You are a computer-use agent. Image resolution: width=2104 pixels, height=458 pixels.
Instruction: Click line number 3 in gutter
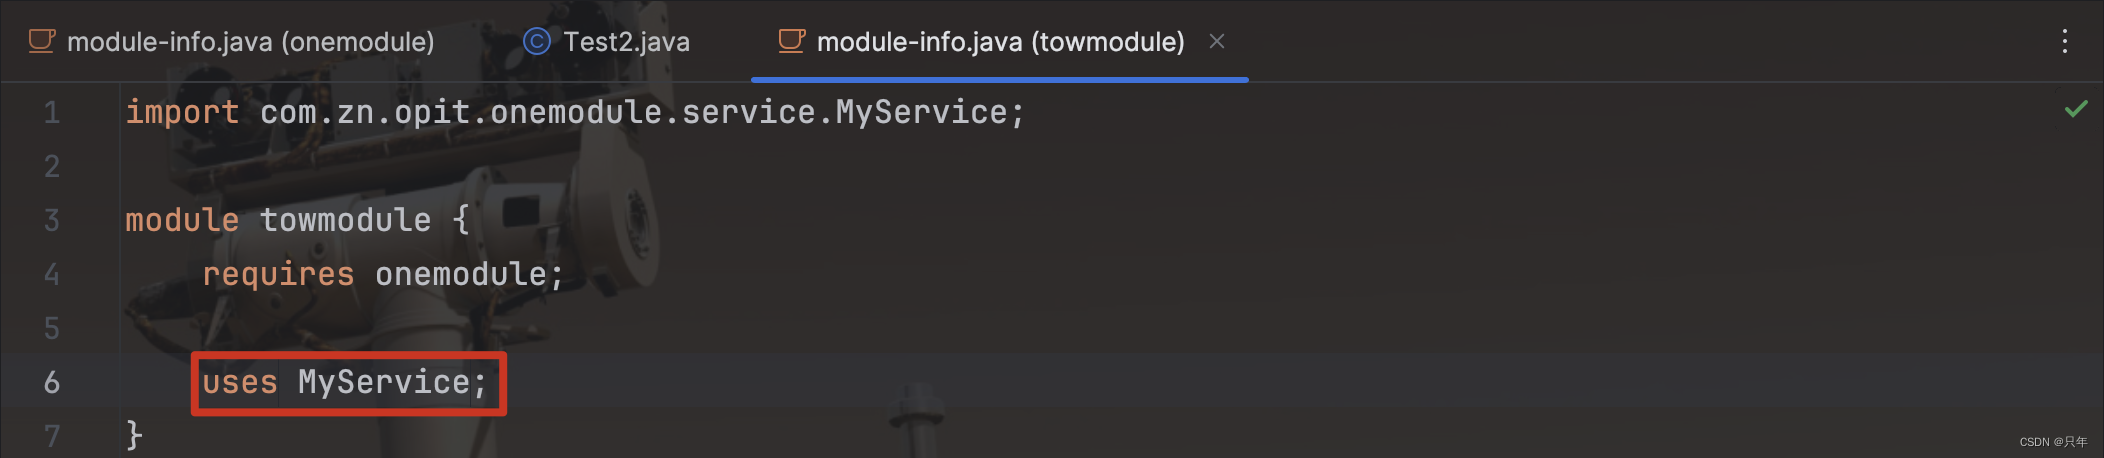click(52, 220)
